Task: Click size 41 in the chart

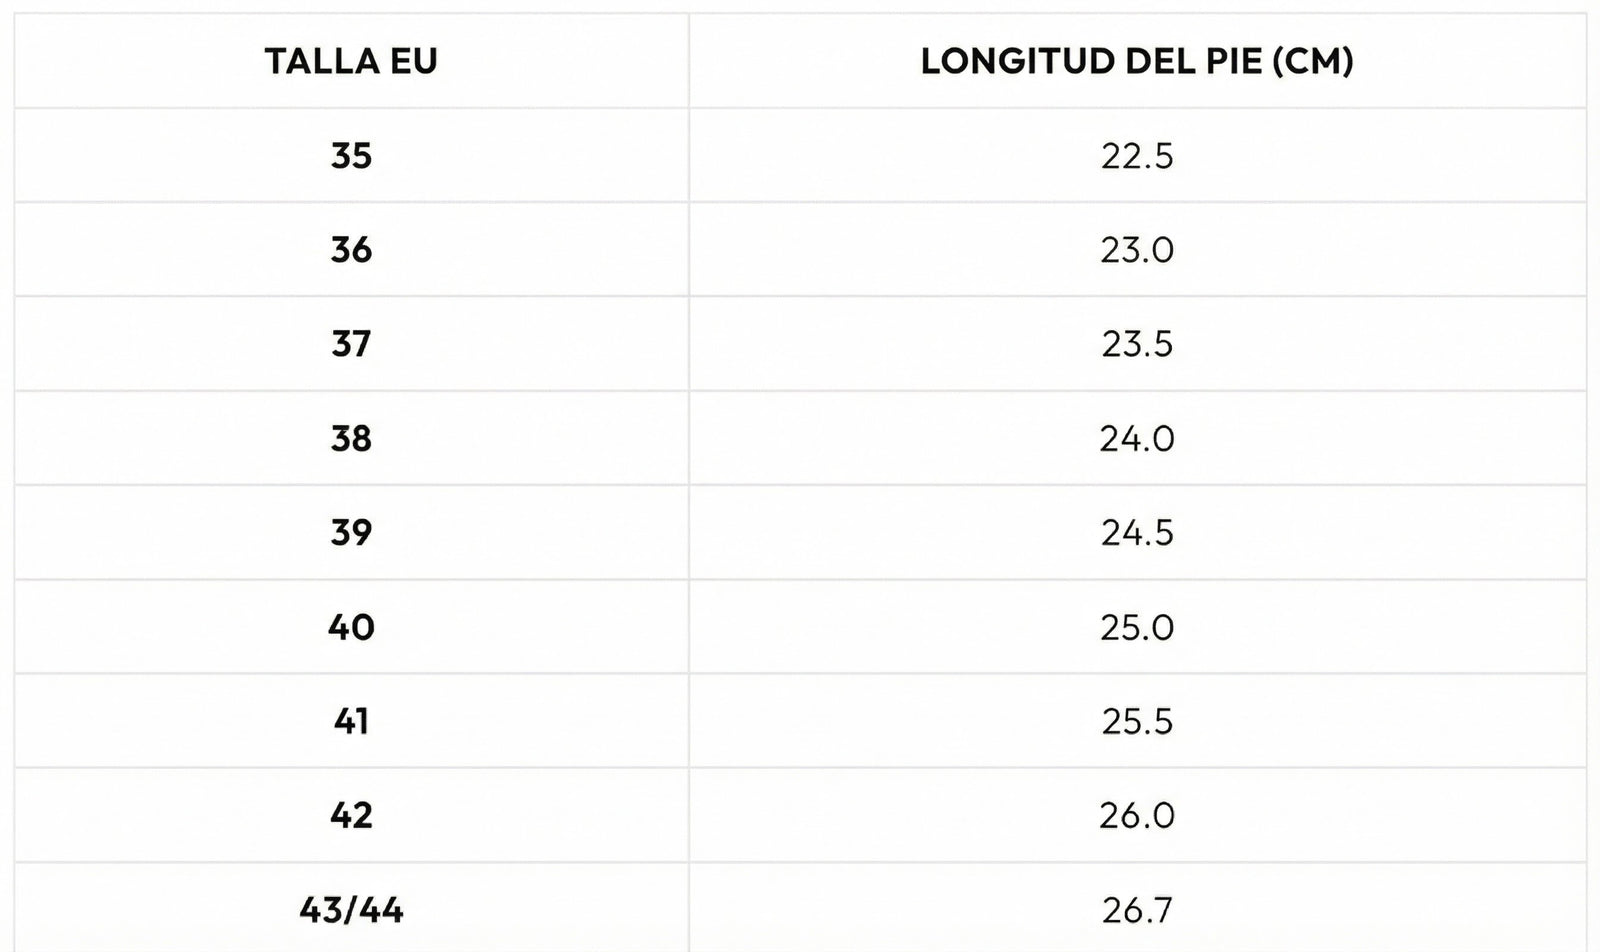Action: (x=351, y=721)
